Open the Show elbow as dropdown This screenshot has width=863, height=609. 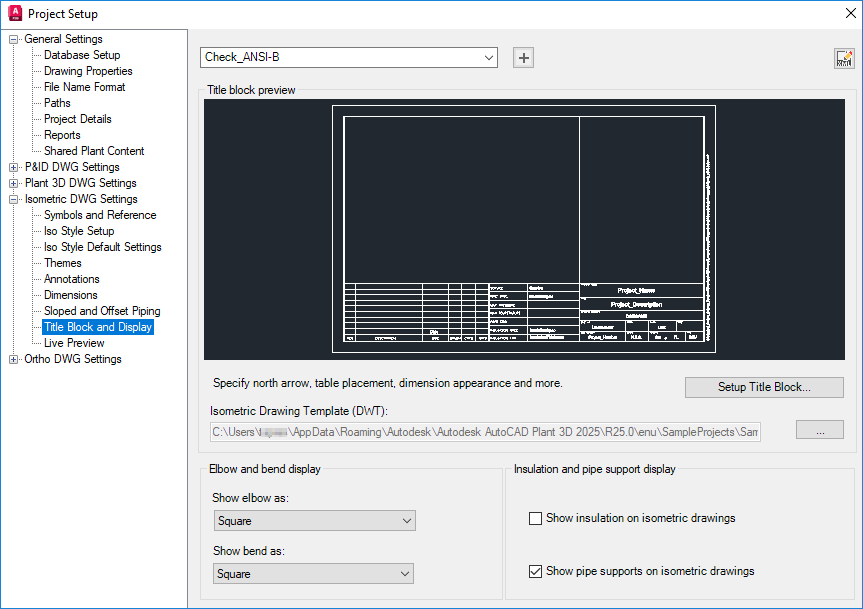click(315, 520)
